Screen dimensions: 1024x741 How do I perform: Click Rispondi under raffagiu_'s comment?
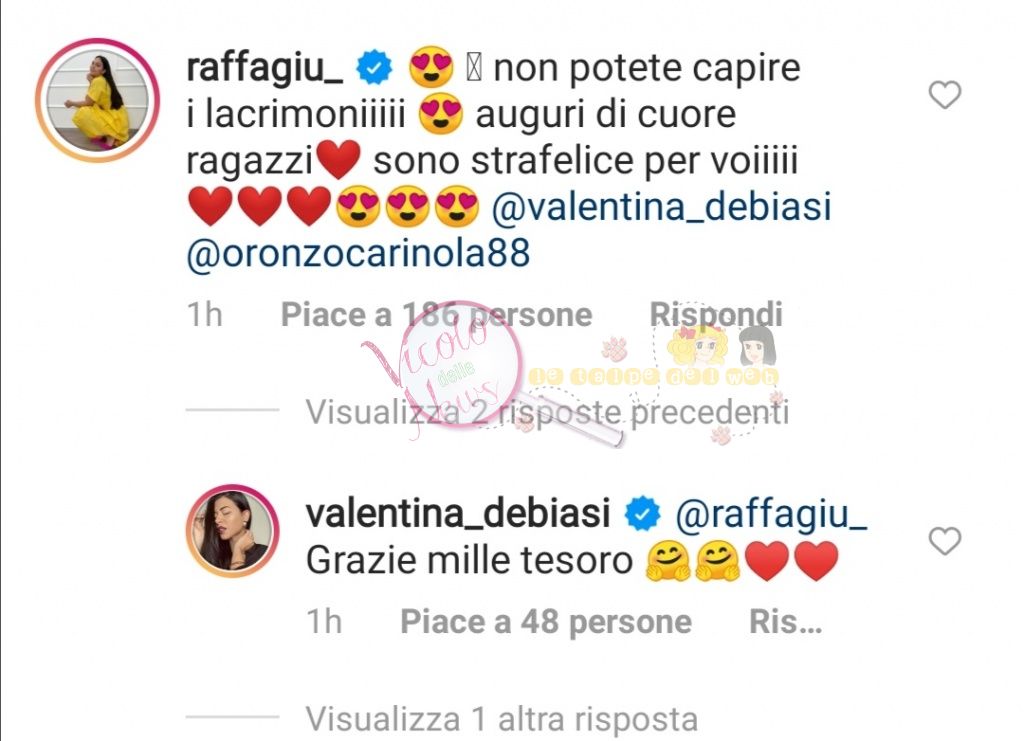click(x=716, y=315)
